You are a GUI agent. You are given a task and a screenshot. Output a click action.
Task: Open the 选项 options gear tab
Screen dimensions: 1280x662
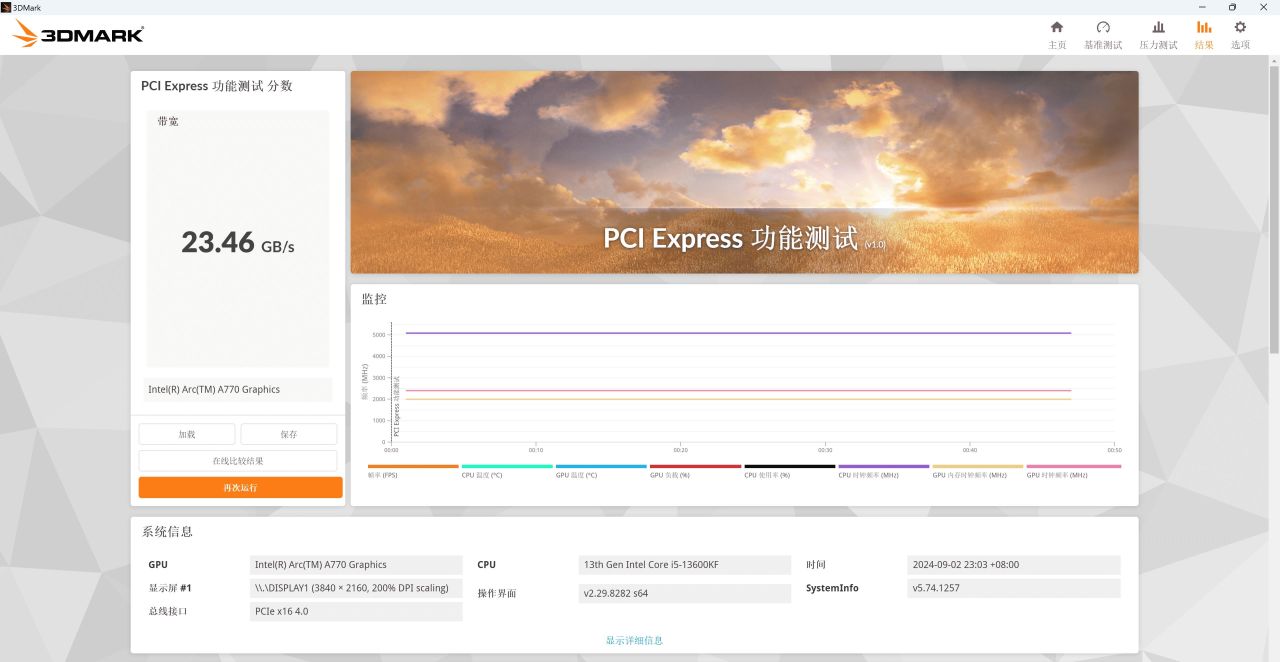[x=1240, y=35]
